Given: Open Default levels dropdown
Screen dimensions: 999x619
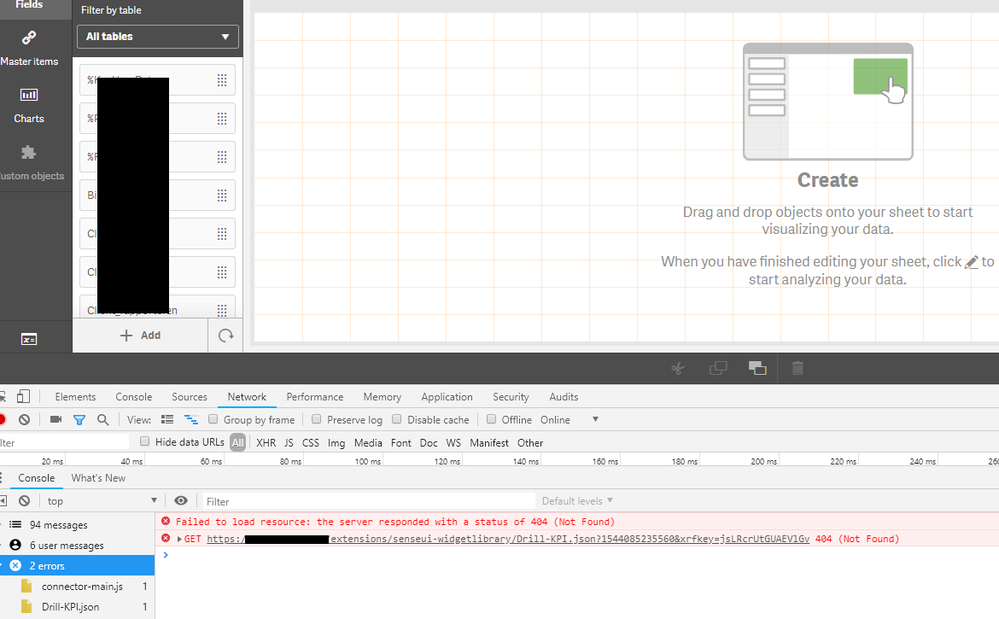Looking at the screenshot, I should [577, 501].
